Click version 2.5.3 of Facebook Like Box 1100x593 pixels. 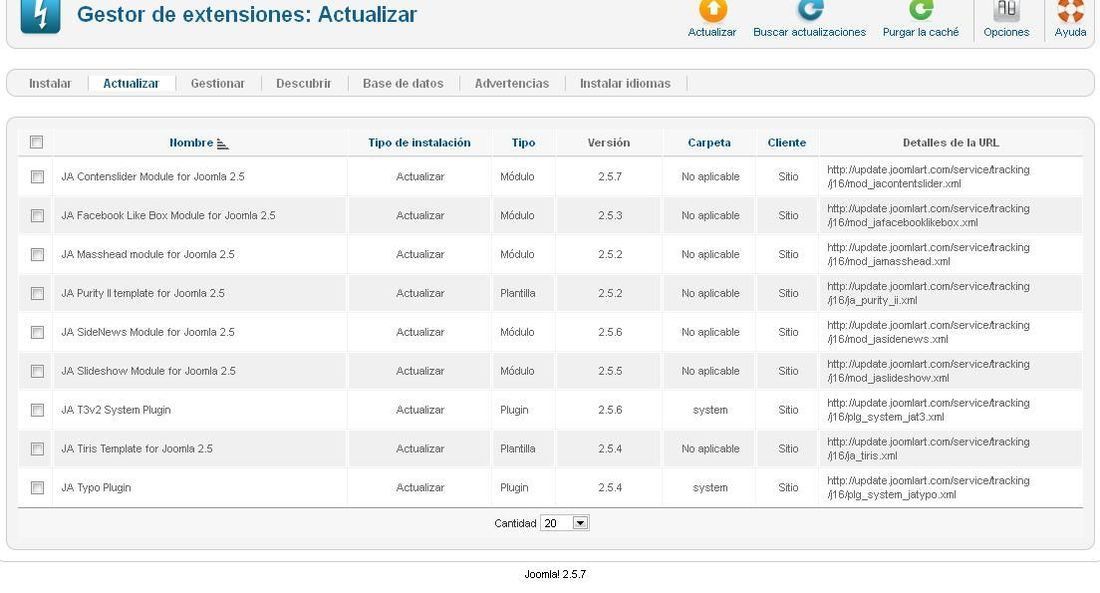point(610,215)
